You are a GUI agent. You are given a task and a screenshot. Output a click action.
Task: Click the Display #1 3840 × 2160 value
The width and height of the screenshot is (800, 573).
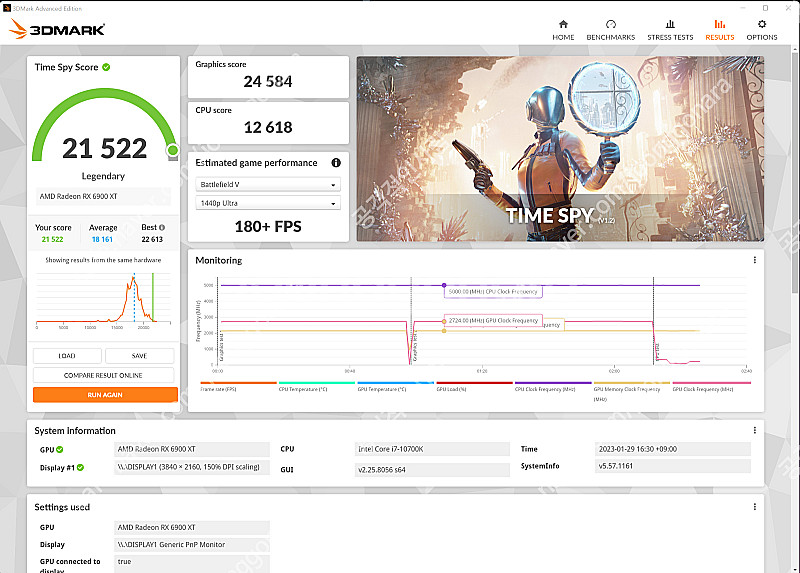tap(191, 467)
